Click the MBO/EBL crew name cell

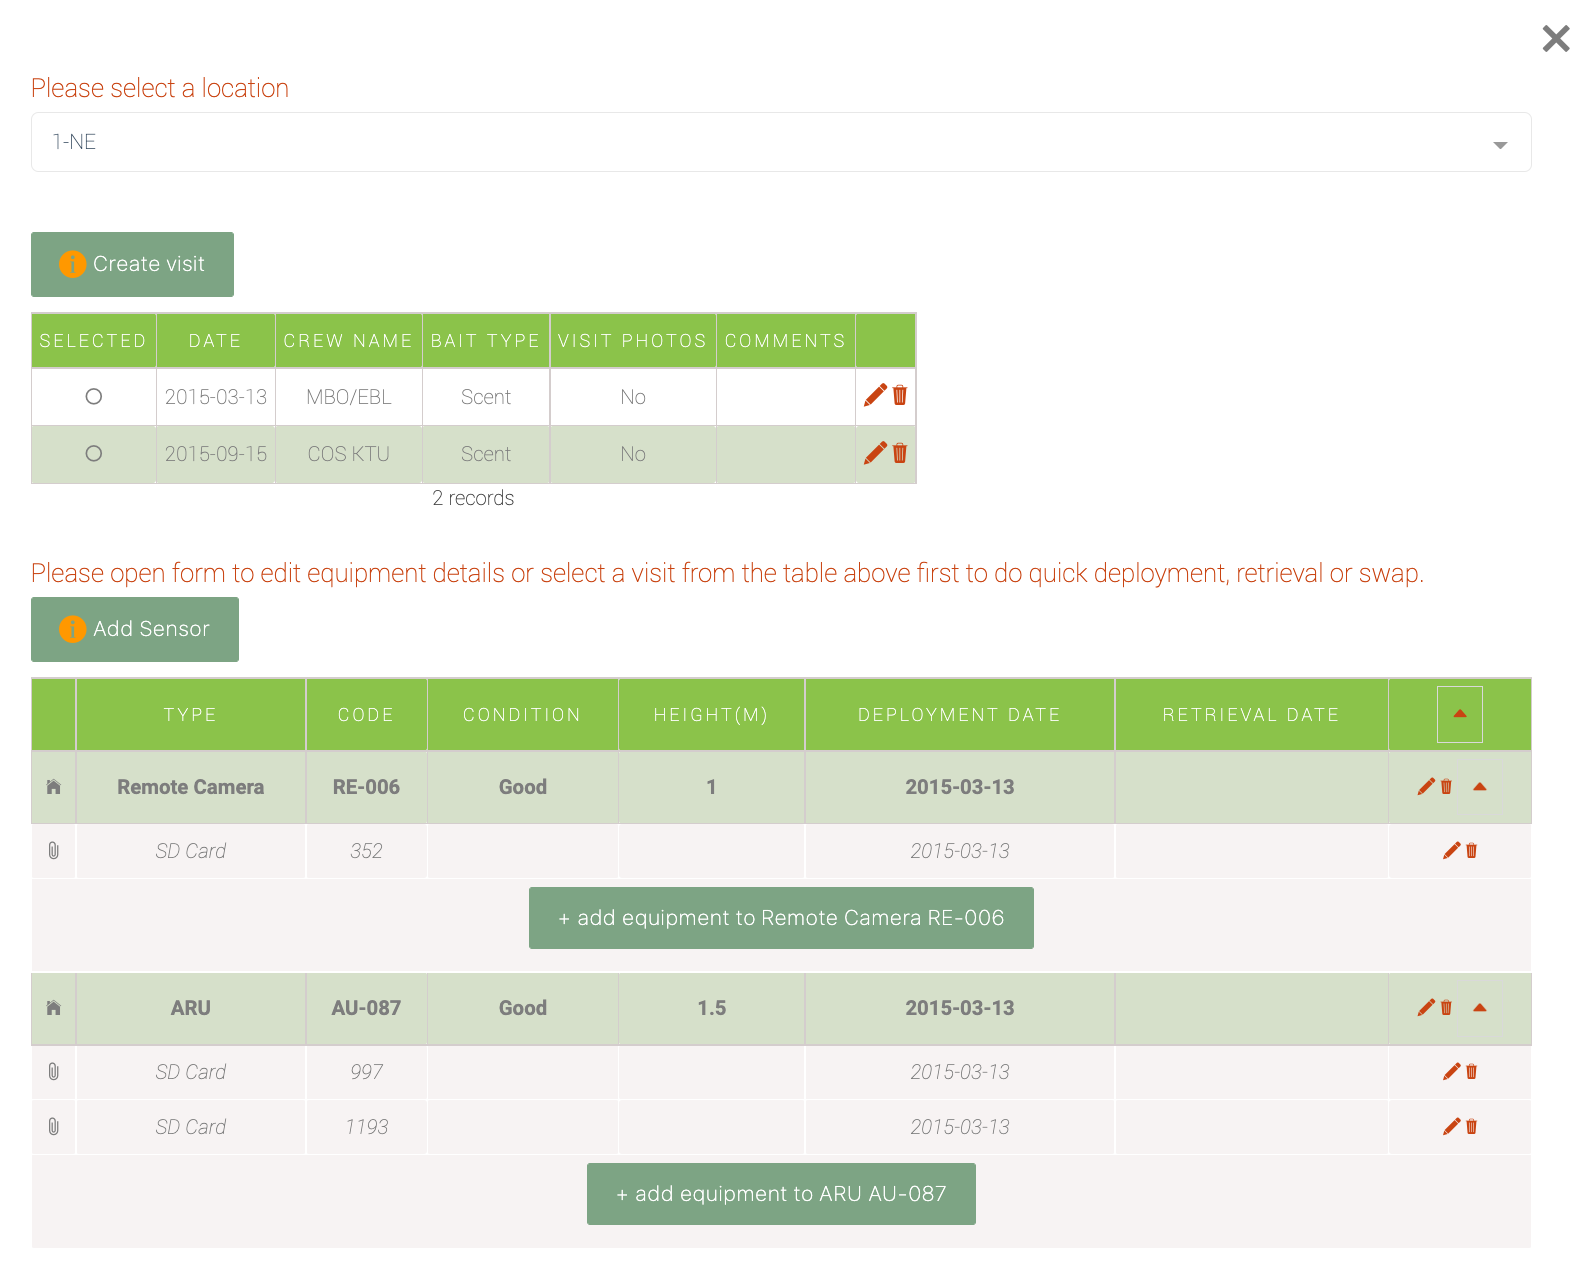349,397
